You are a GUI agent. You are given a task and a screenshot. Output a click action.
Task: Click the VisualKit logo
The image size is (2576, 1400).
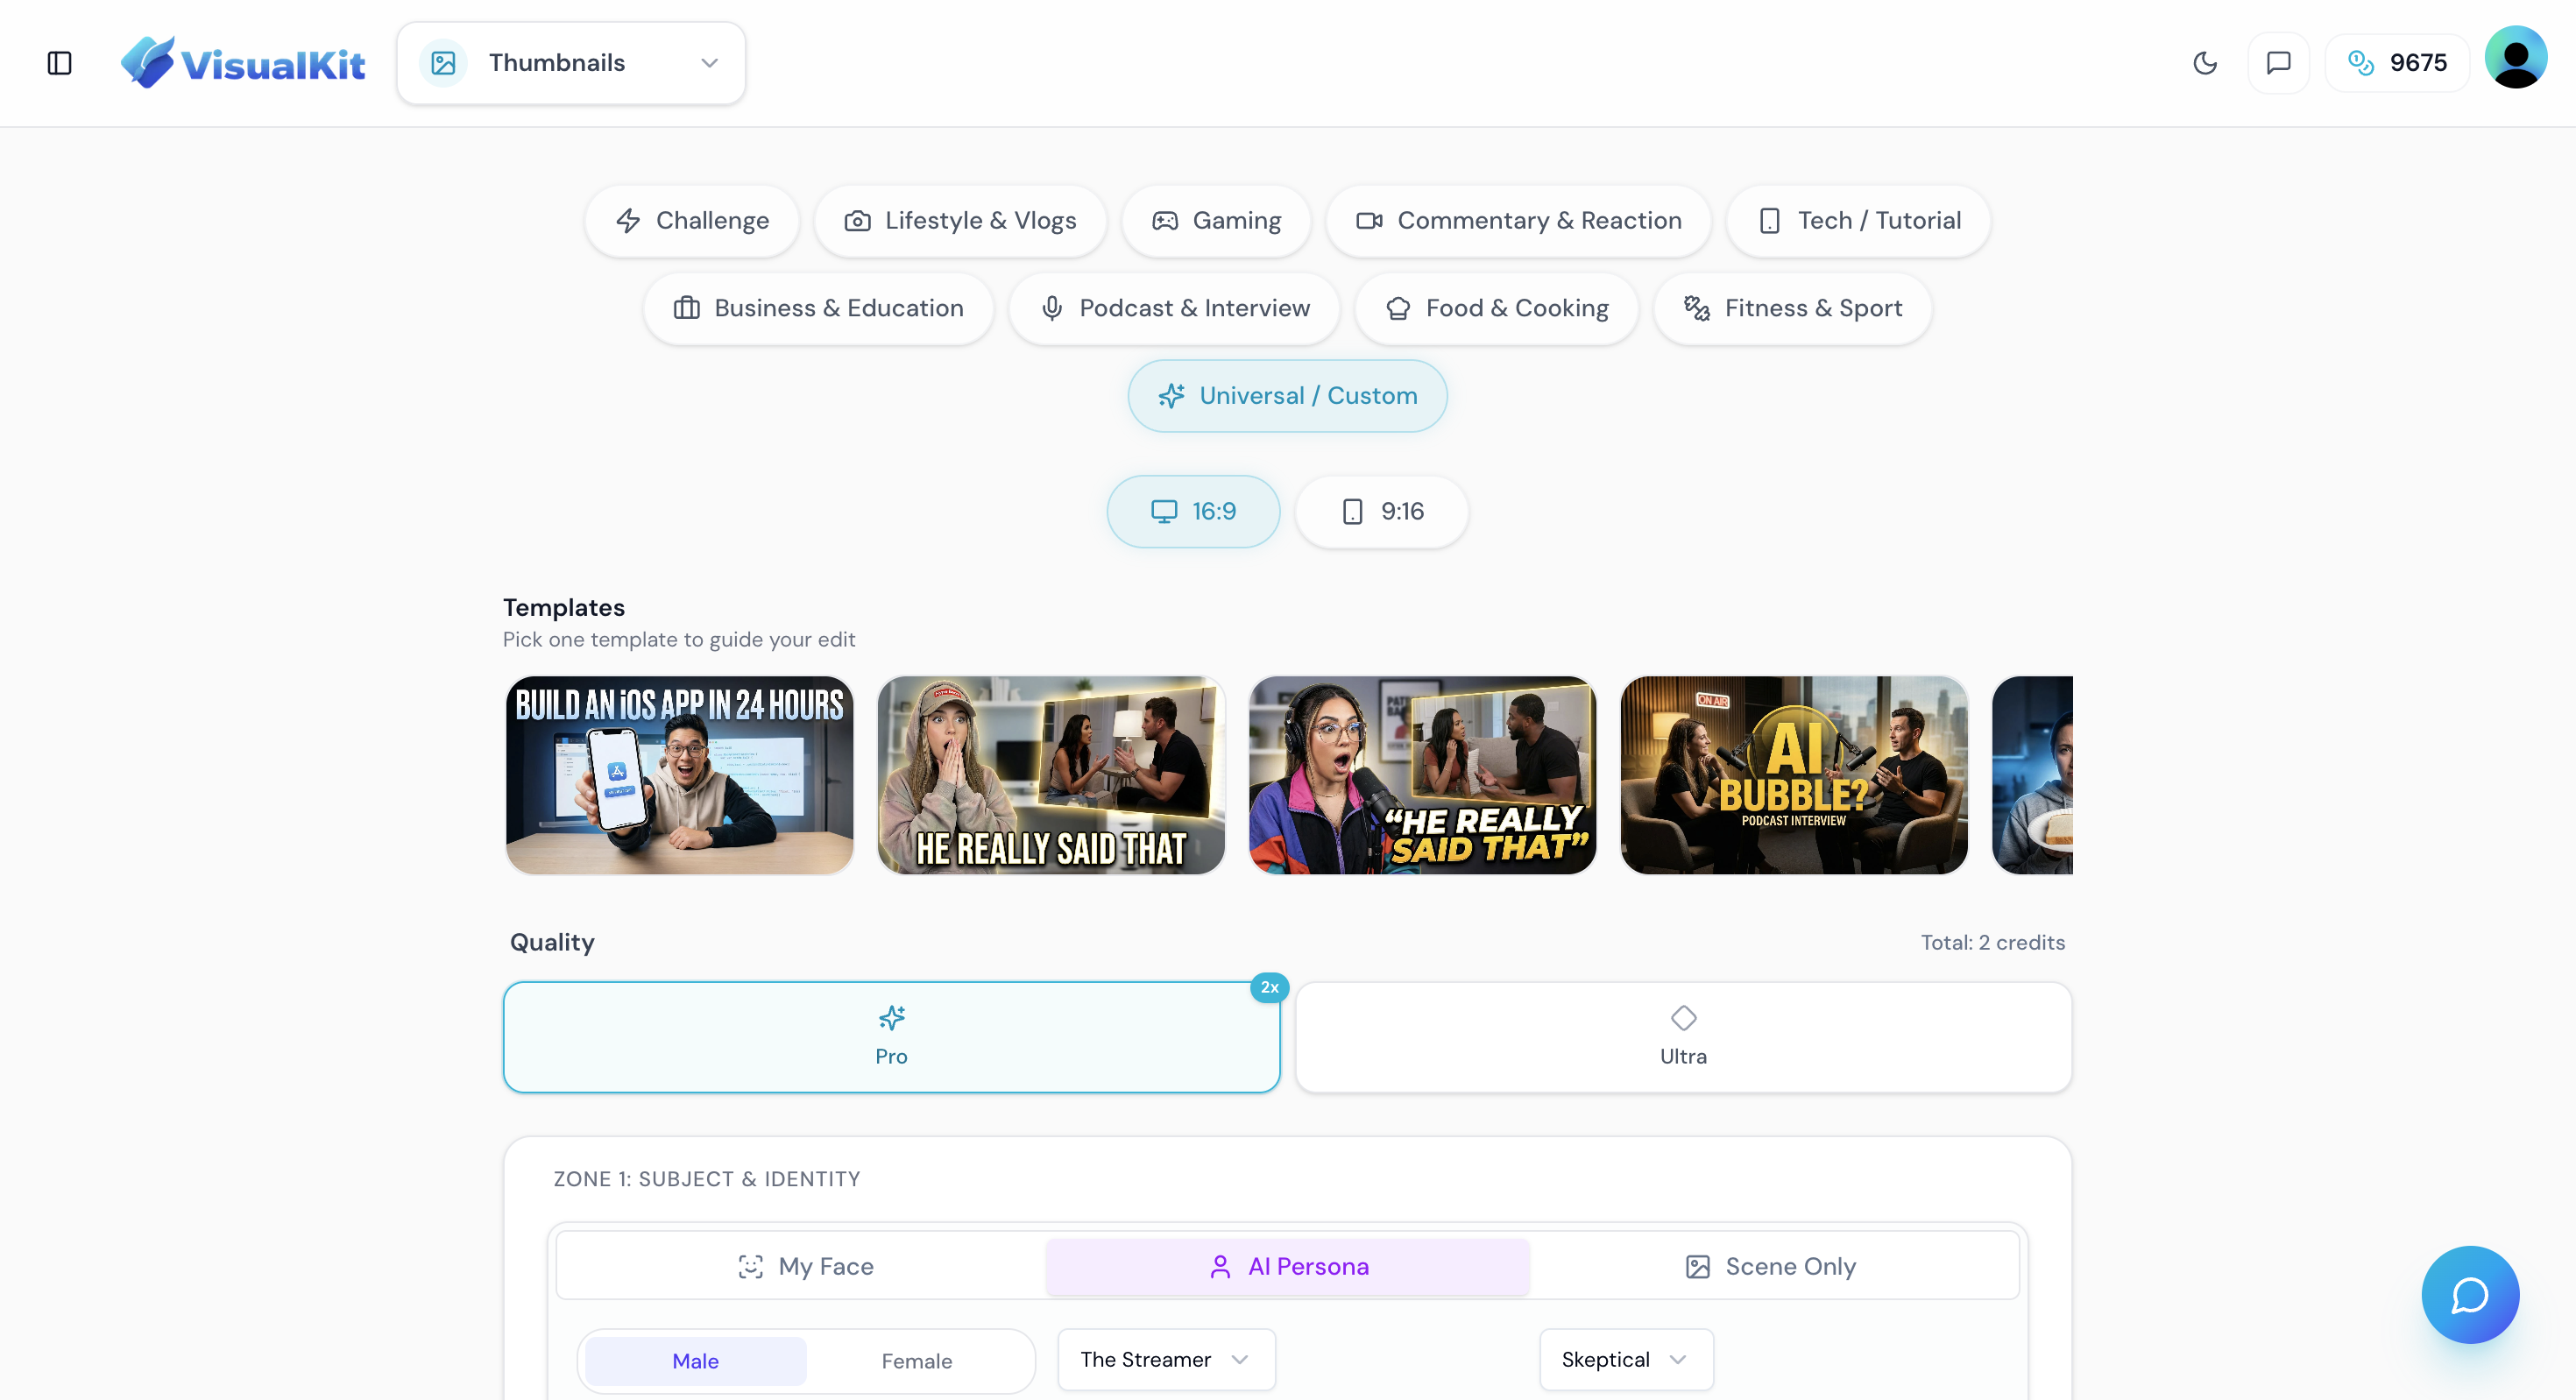click(x=243, y=62)
